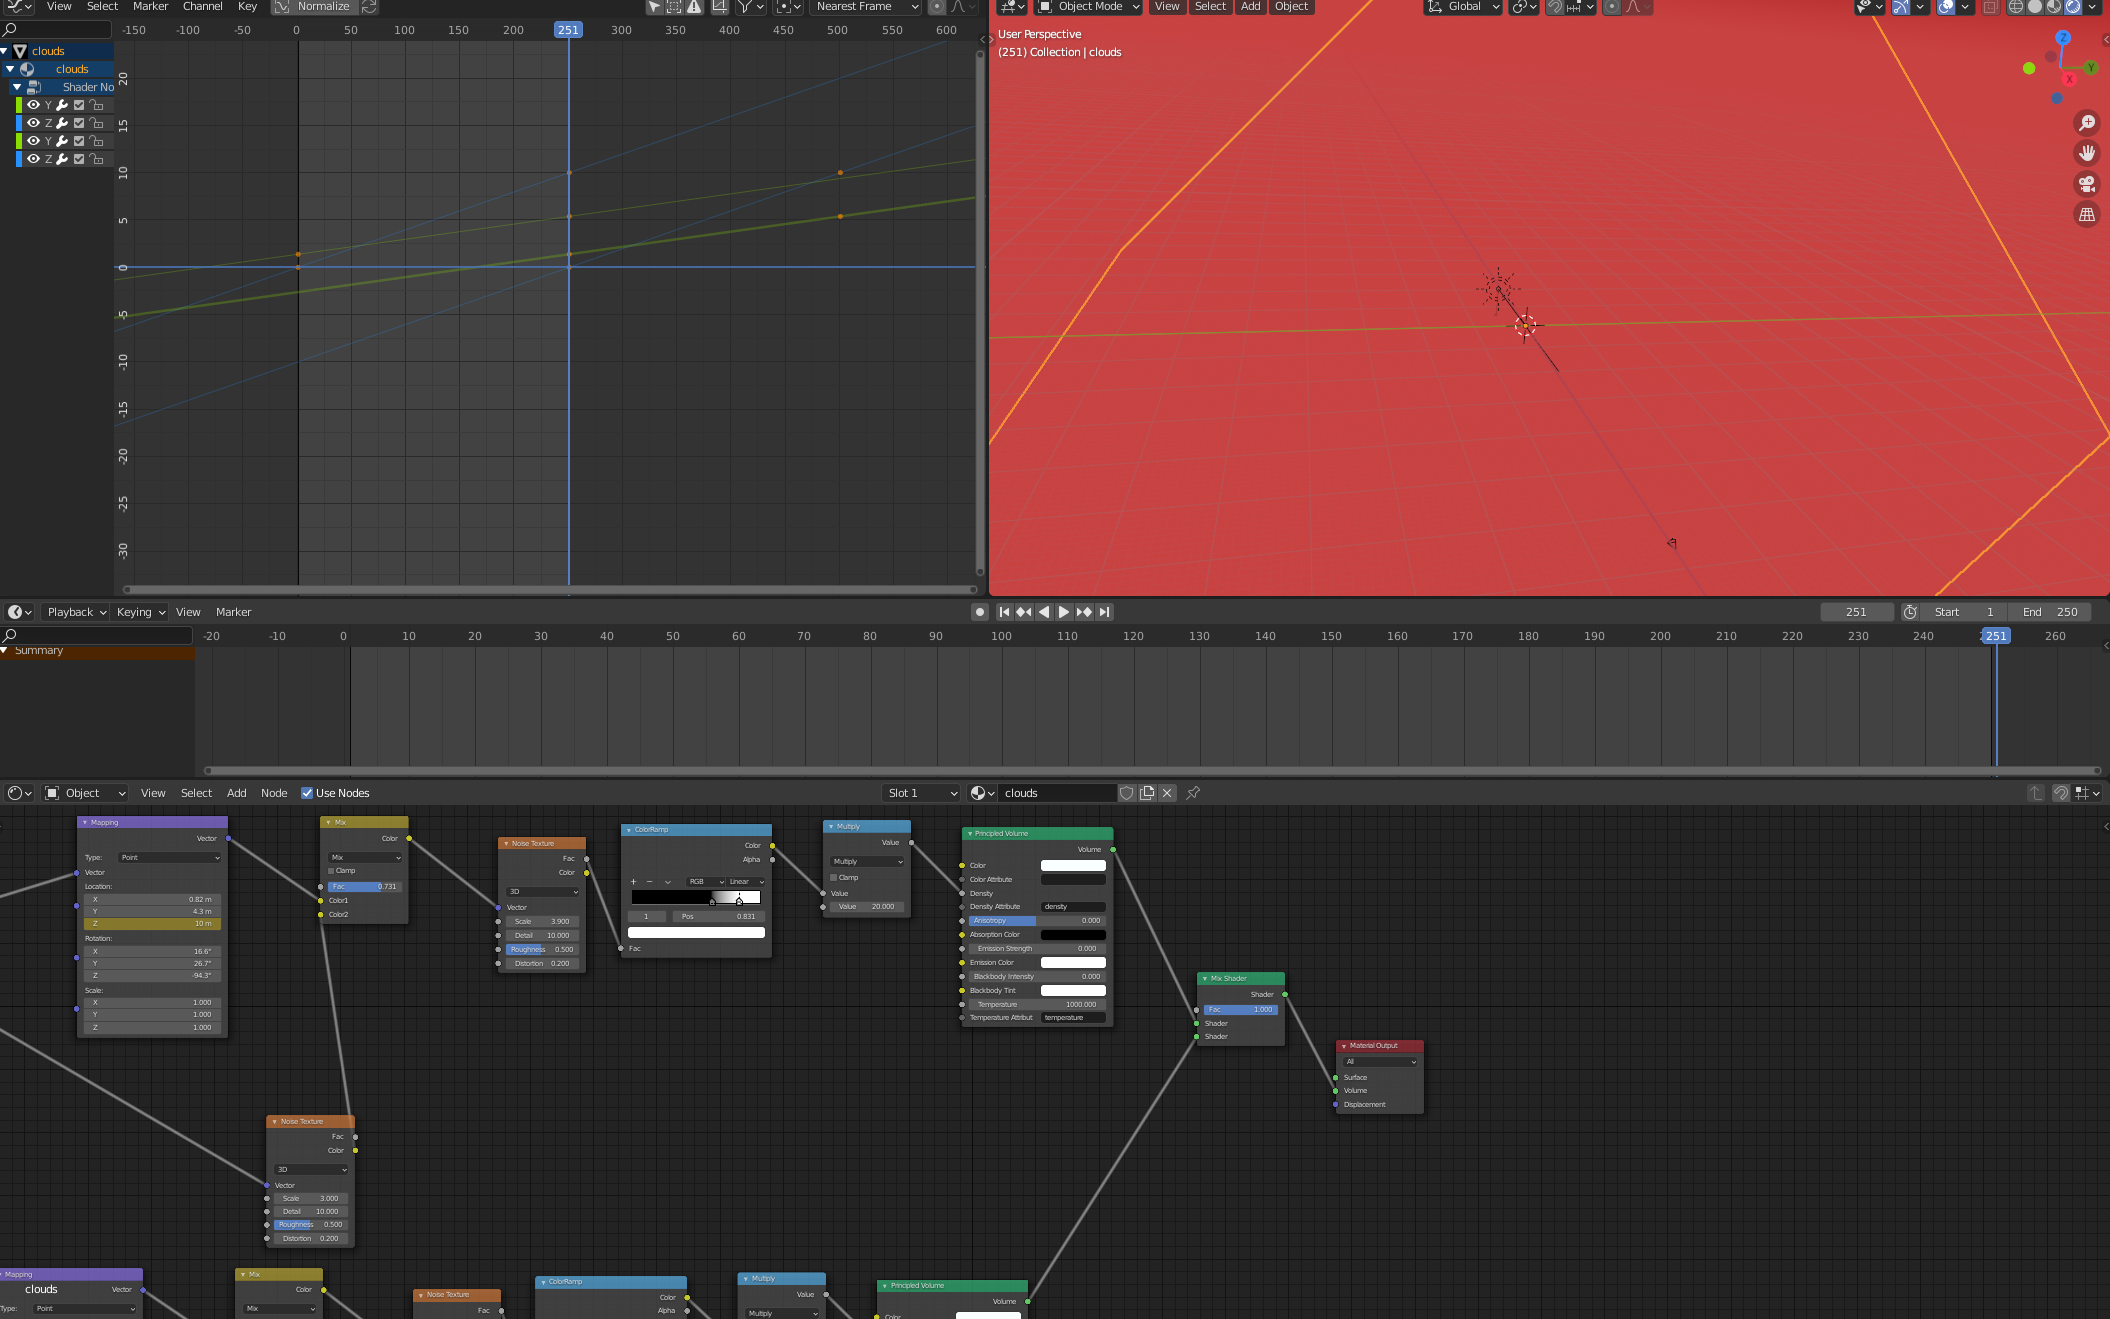
Task: Open the Node menu in shader editor
Action: 274,793
